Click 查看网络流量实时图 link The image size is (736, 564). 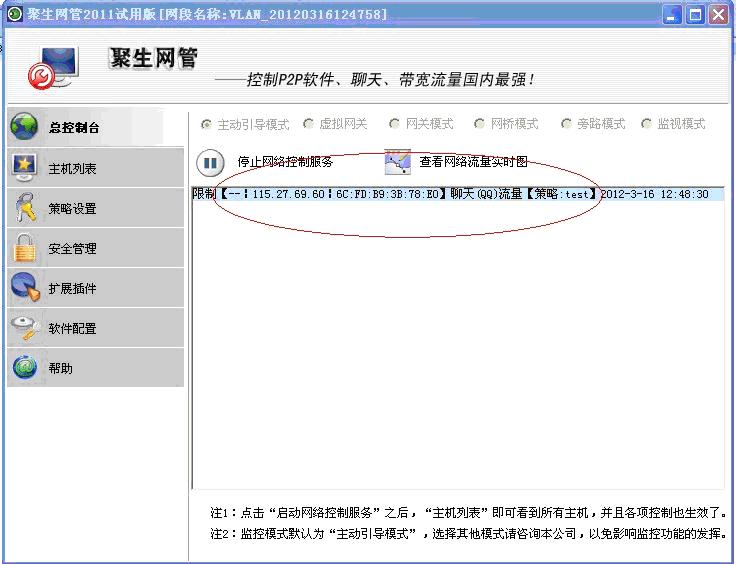tap(473, 162)
